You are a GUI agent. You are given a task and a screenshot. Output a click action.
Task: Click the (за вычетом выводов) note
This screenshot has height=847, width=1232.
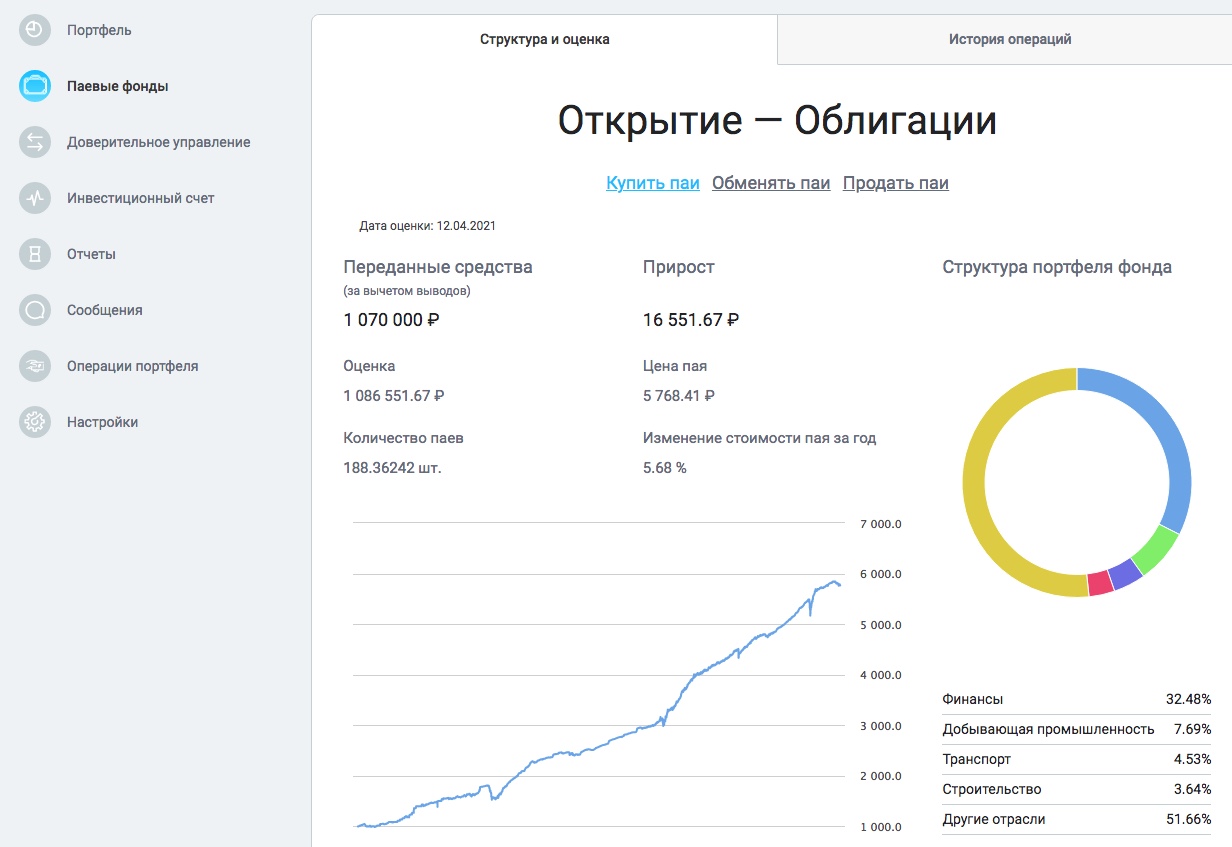(407, 291)
